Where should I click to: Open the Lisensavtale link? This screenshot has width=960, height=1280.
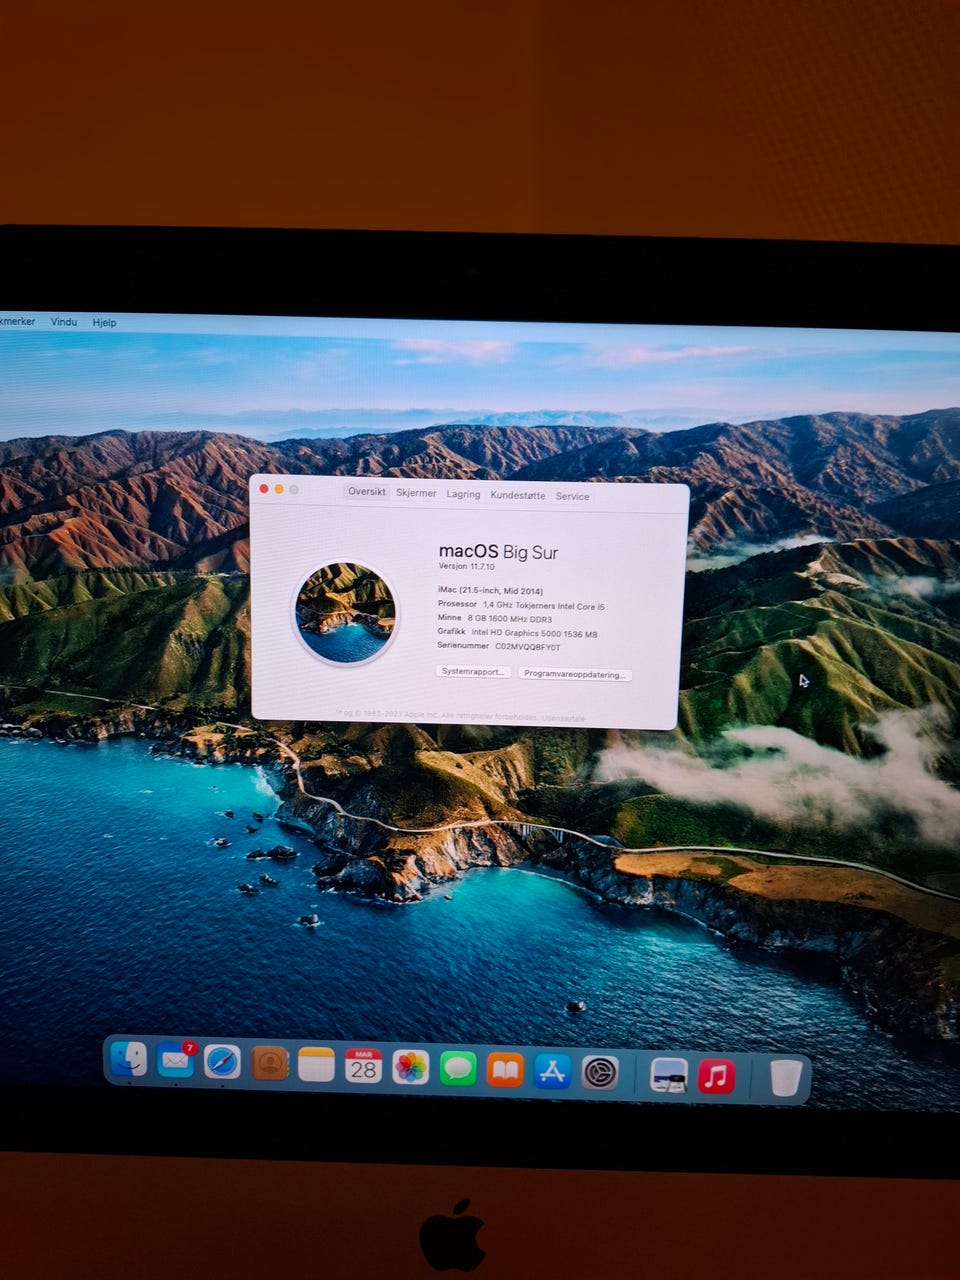[563, 718]
